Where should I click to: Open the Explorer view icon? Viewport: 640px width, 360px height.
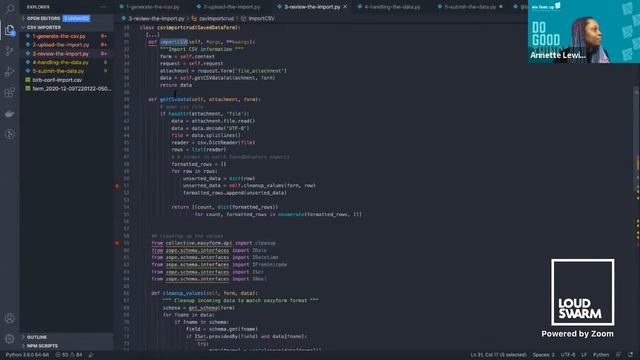(10, 30)
